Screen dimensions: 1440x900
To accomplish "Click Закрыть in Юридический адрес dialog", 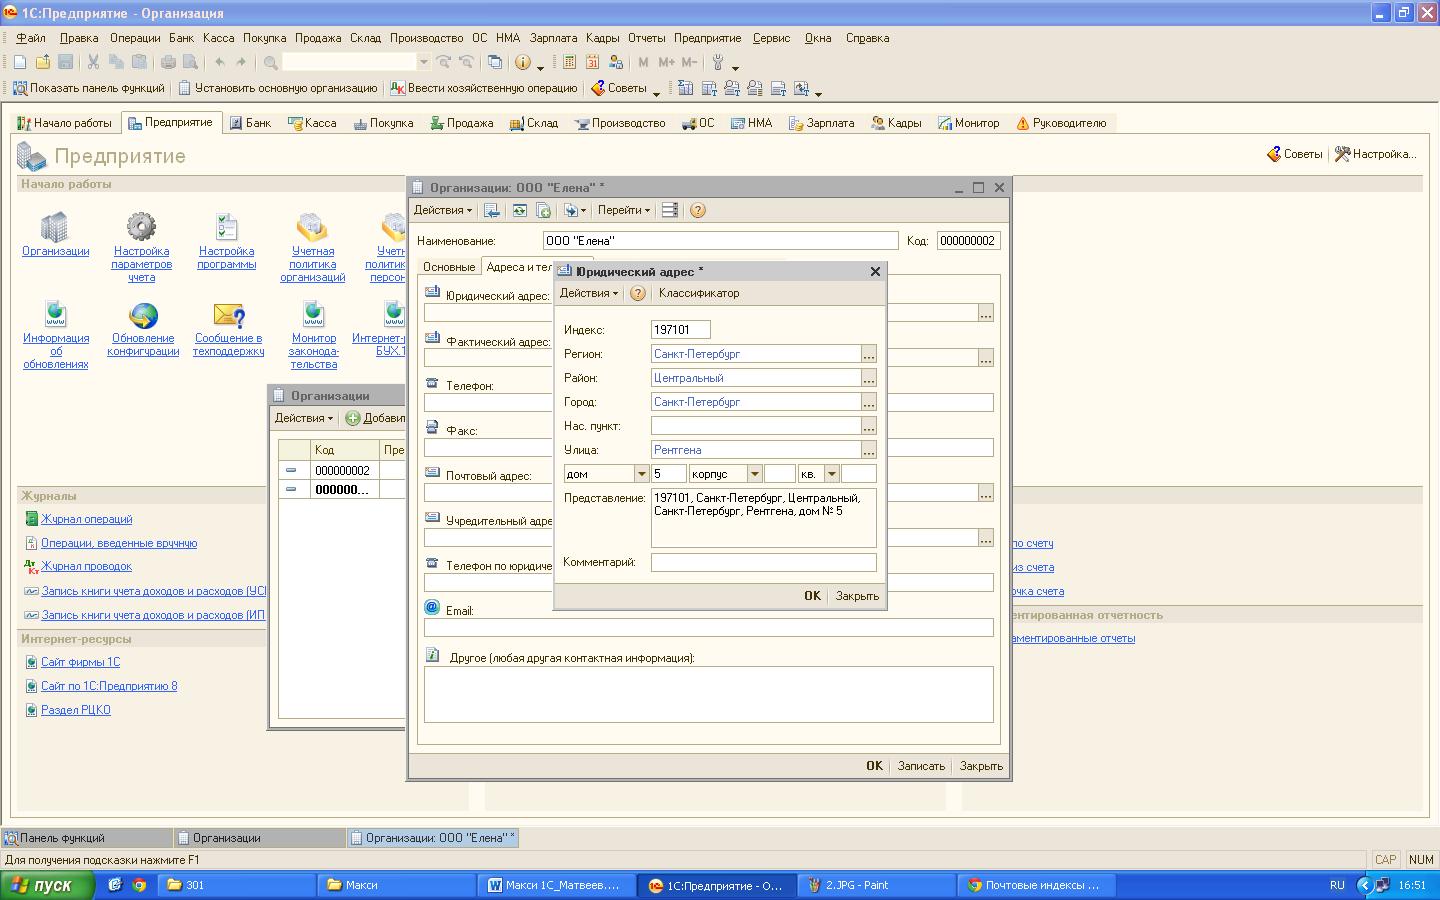I will point(857,596).
